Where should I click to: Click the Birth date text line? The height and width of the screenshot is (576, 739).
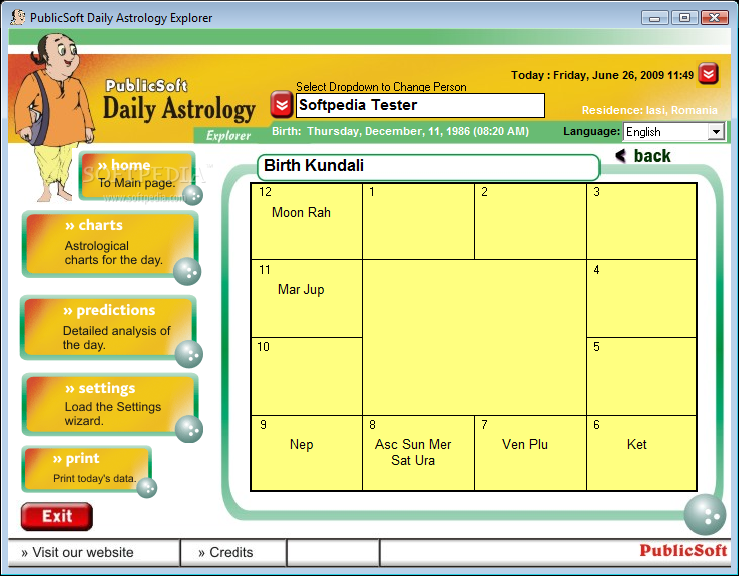[x=400, y=131]
